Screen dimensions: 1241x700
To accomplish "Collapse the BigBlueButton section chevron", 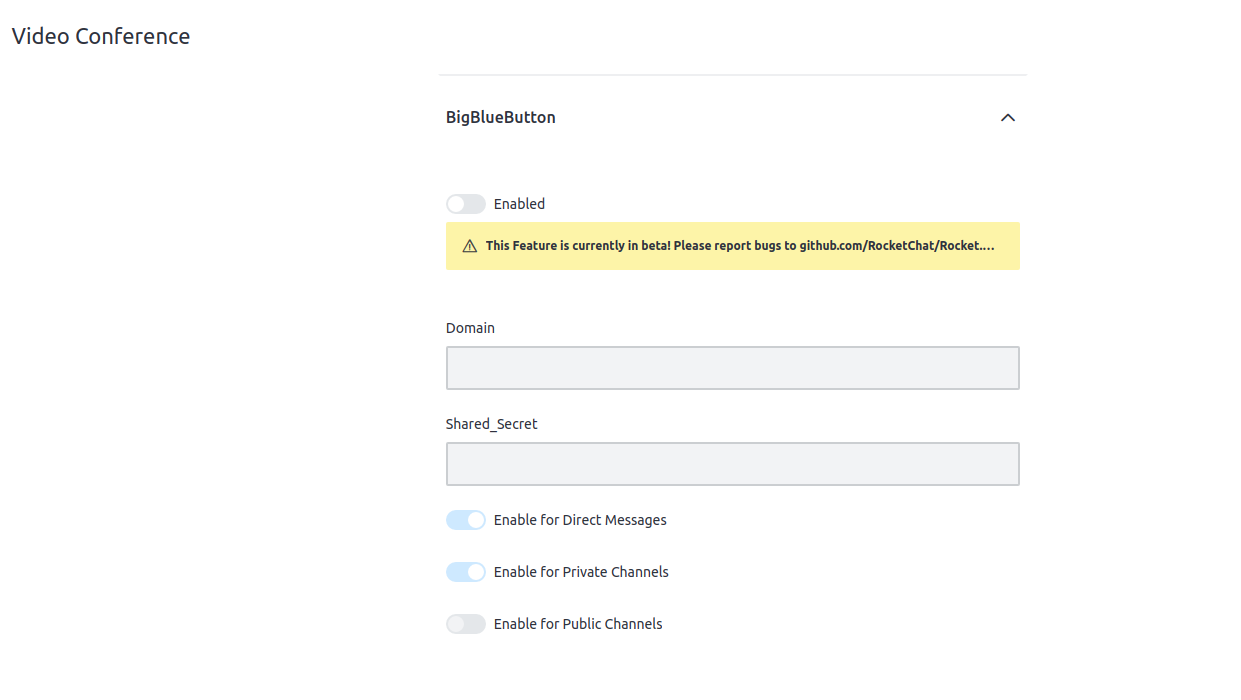I will [1007, 118].
